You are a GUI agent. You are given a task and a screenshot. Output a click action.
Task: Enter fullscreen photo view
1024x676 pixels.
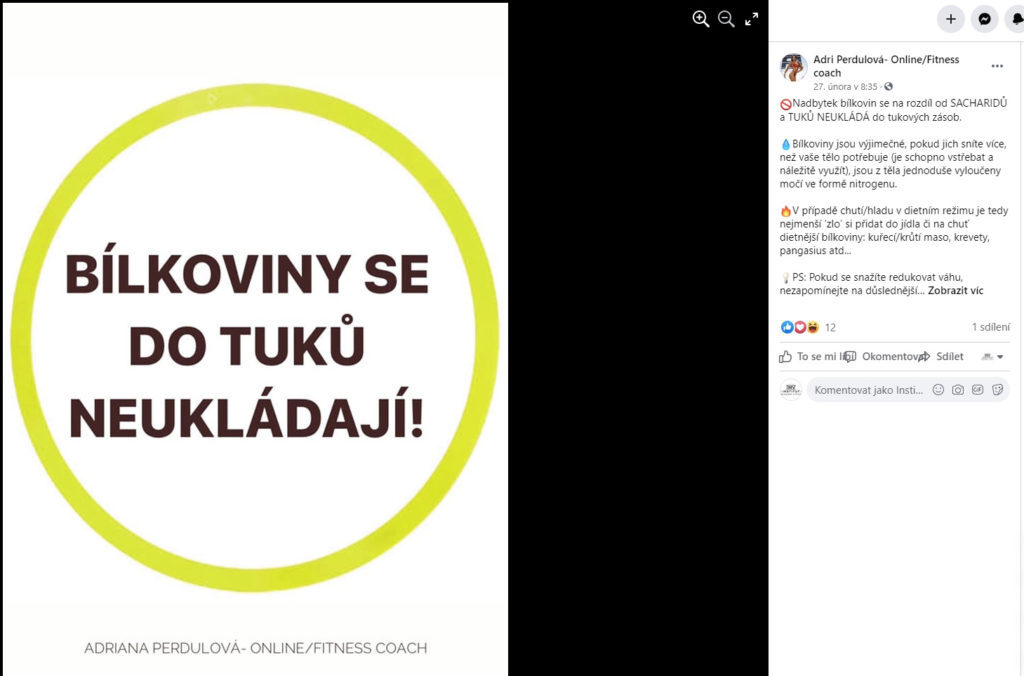pos(752,19)
